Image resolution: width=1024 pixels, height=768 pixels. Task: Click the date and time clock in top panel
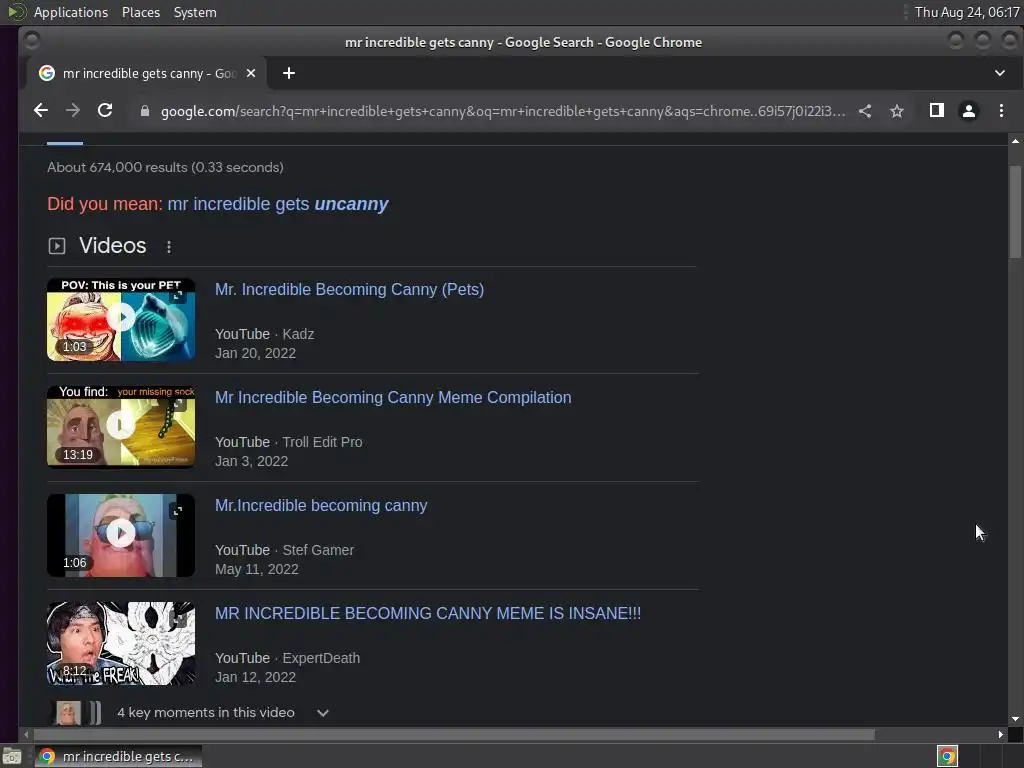coord(967,12)
